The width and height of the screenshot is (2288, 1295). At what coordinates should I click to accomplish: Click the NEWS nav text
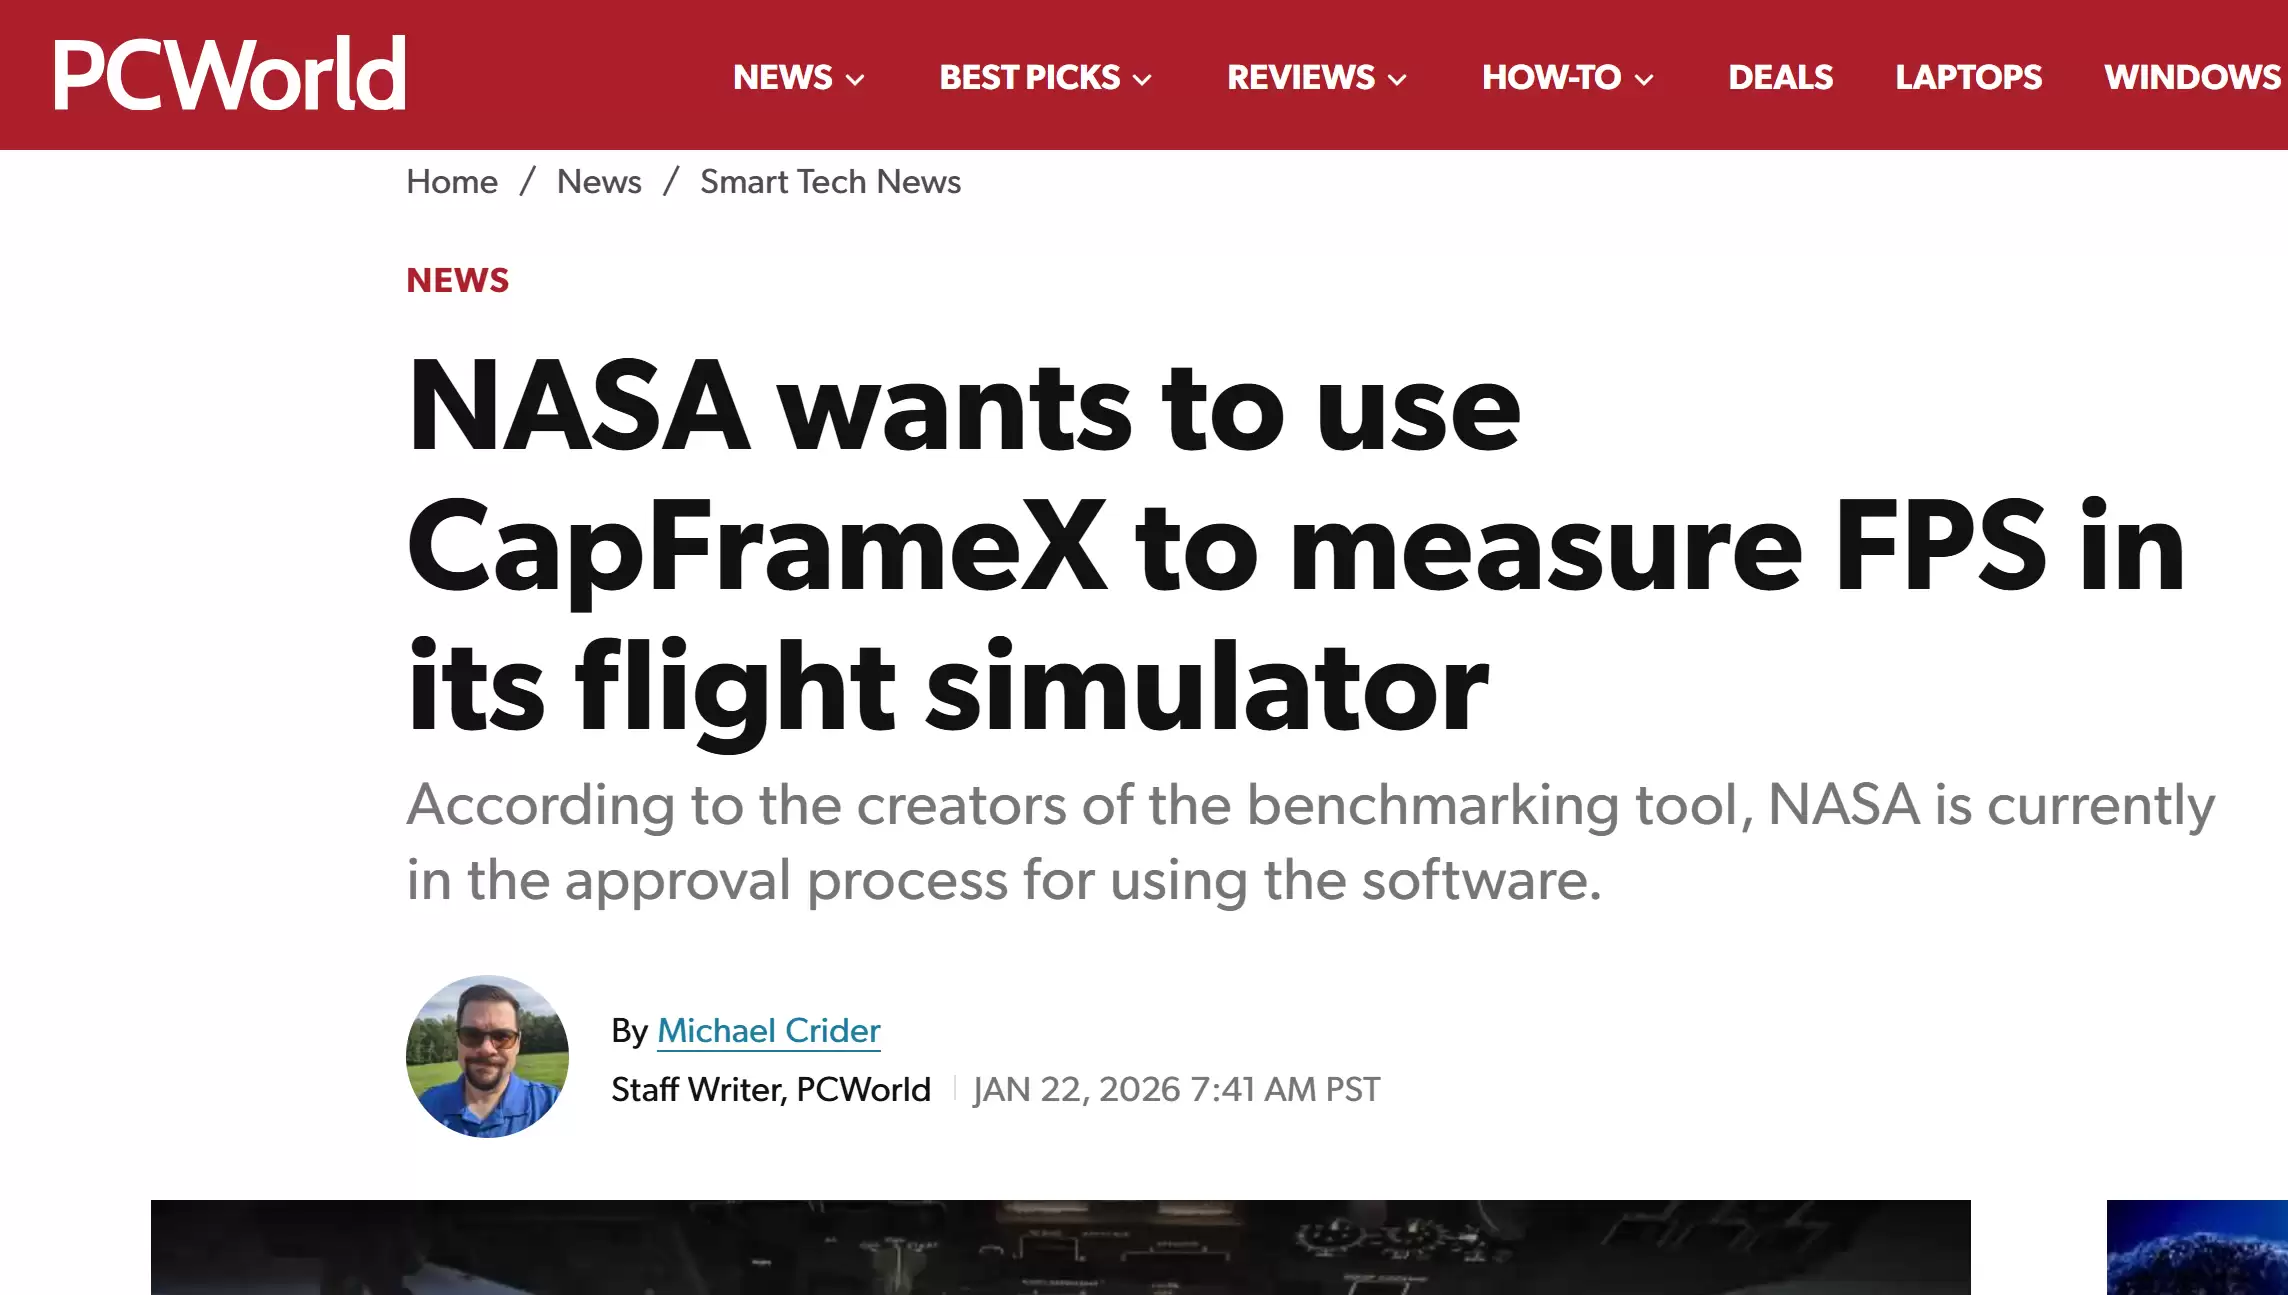click(782, 77)
